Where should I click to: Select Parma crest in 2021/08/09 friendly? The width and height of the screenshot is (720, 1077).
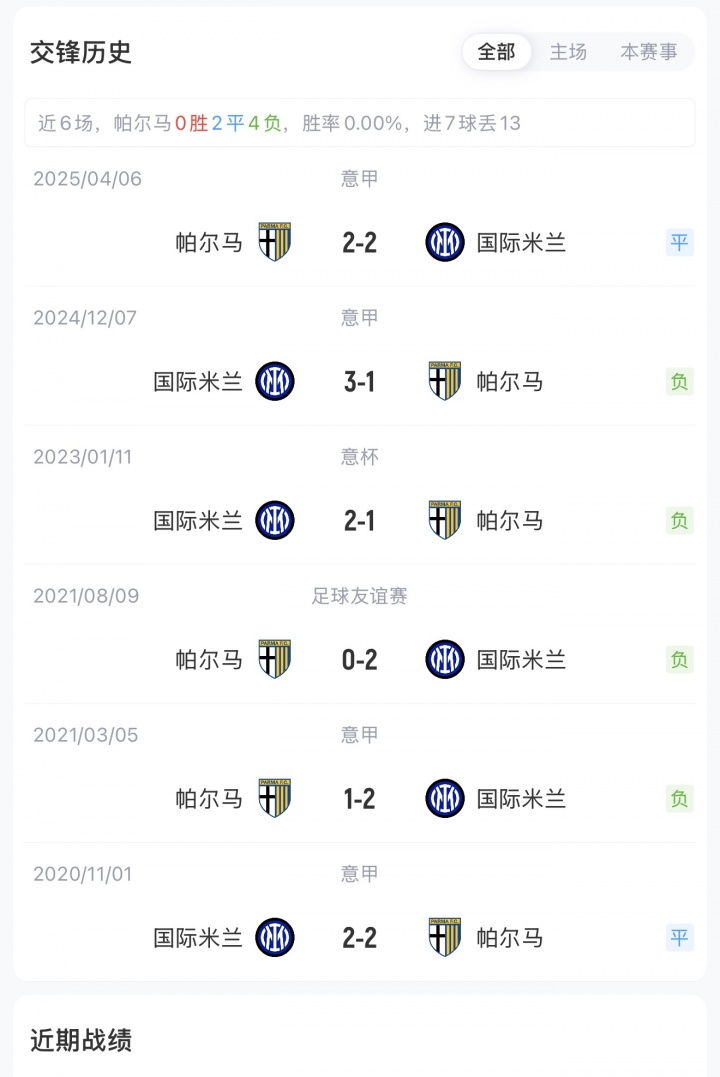(275, 659)
